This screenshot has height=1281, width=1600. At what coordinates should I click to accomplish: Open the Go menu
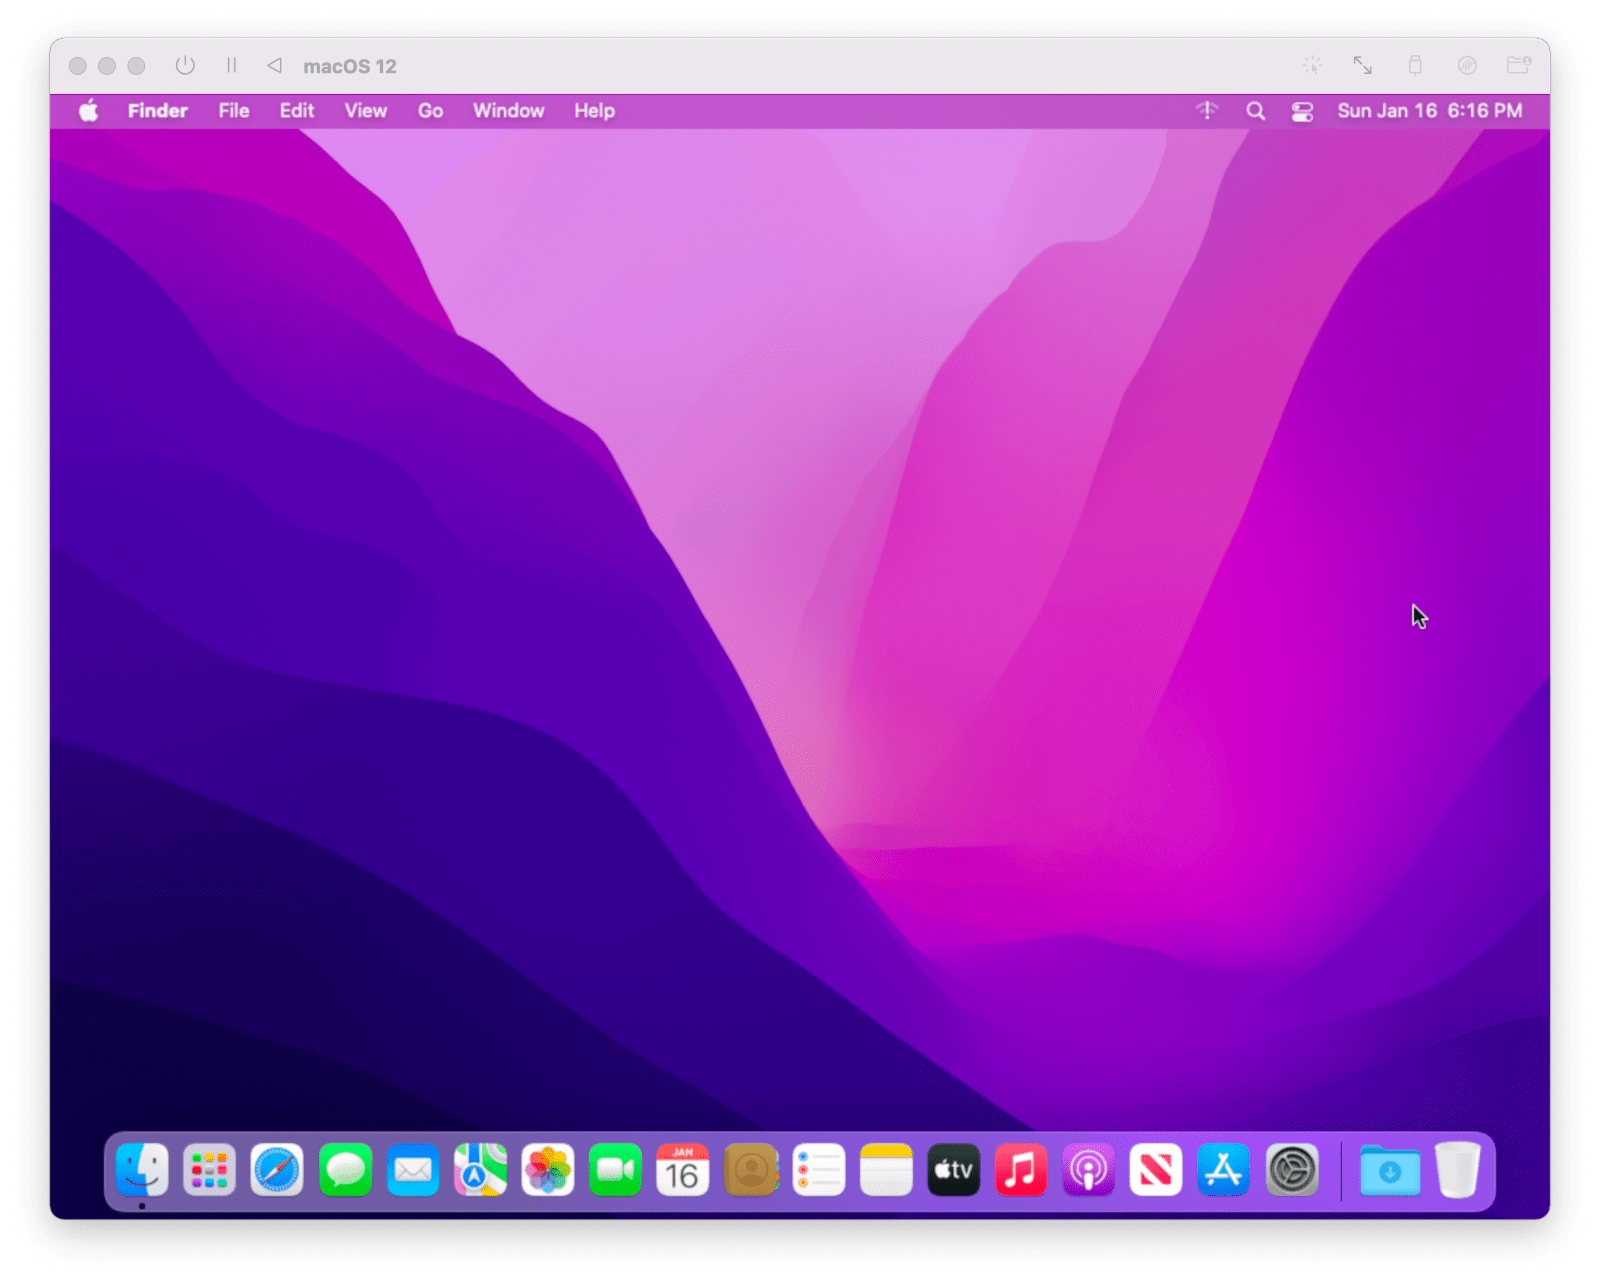429,111
